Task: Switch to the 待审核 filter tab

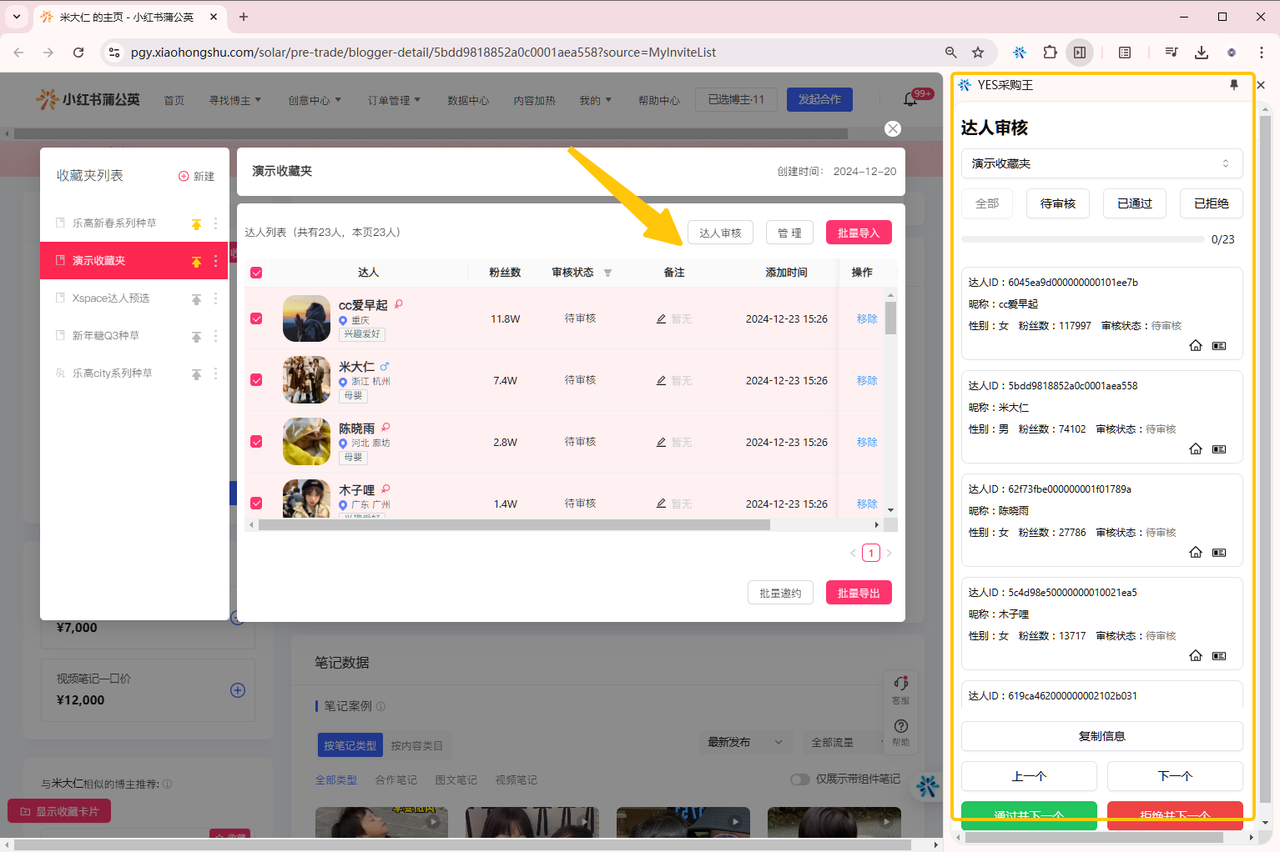Action: 1057,203
